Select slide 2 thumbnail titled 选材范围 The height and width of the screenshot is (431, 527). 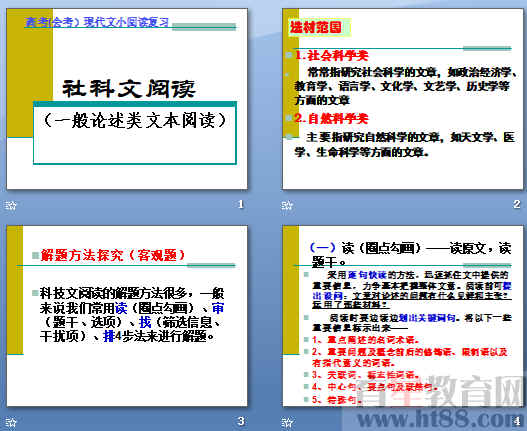coord(403,99)
